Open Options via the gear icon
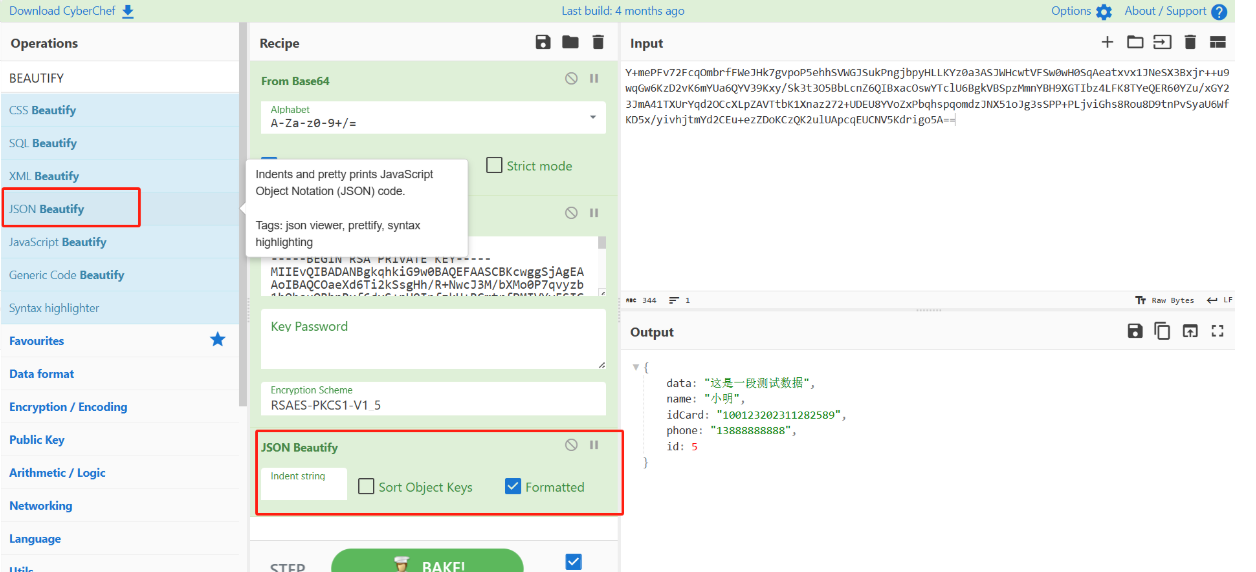The width and height of the screenshot is (1256, 572). coord(1104,12)
